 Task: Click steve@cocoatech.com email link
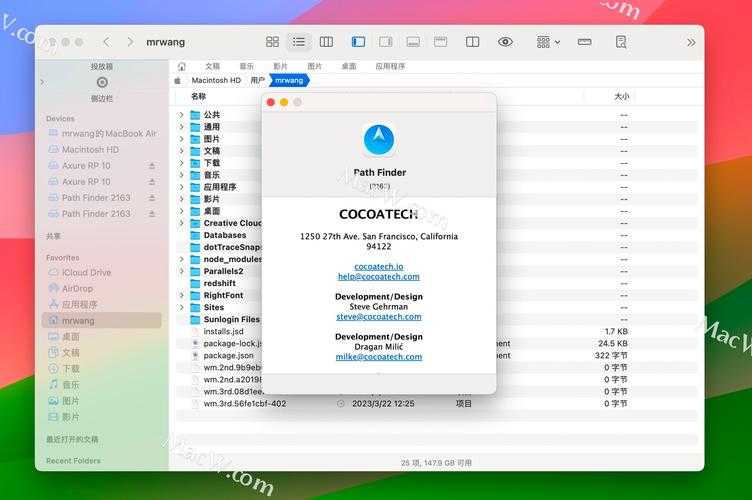(x=379, y=317)
